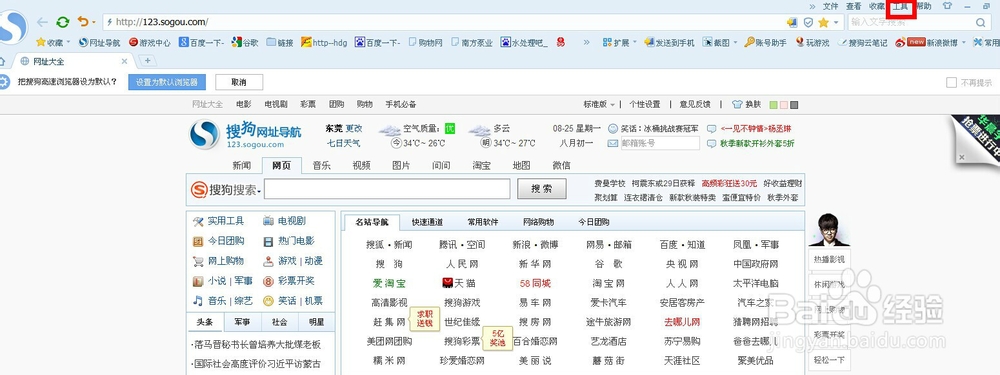Open the 工具 menu
The height and width of the screenshot is (375, 1000).
900,6
